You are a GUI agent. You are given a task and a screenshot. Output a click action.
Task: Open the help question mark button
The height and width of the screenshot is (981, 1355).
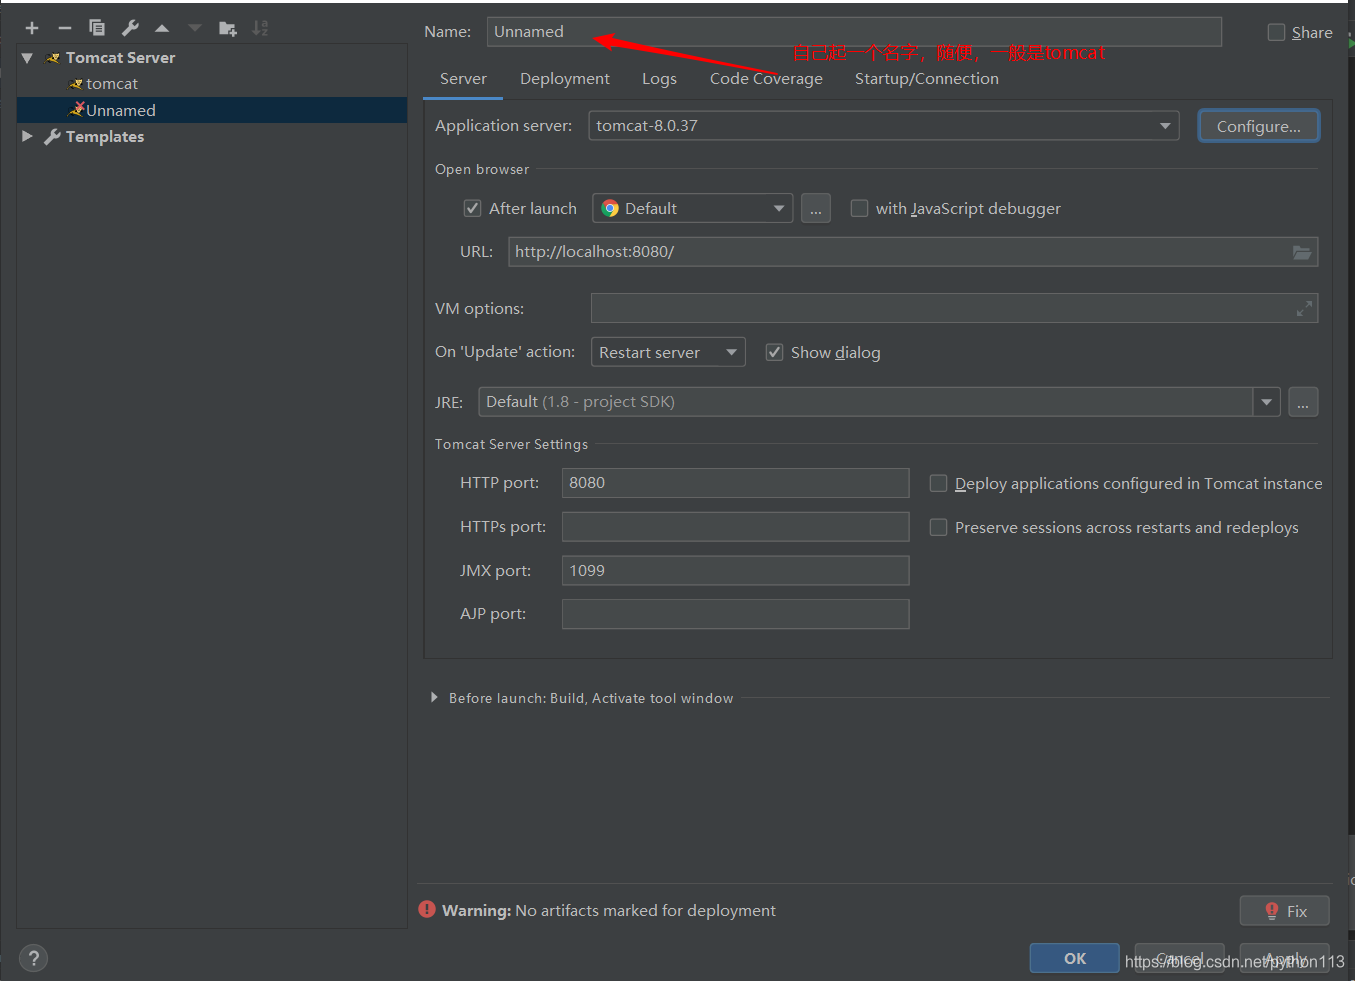click(x=33, y=958)
